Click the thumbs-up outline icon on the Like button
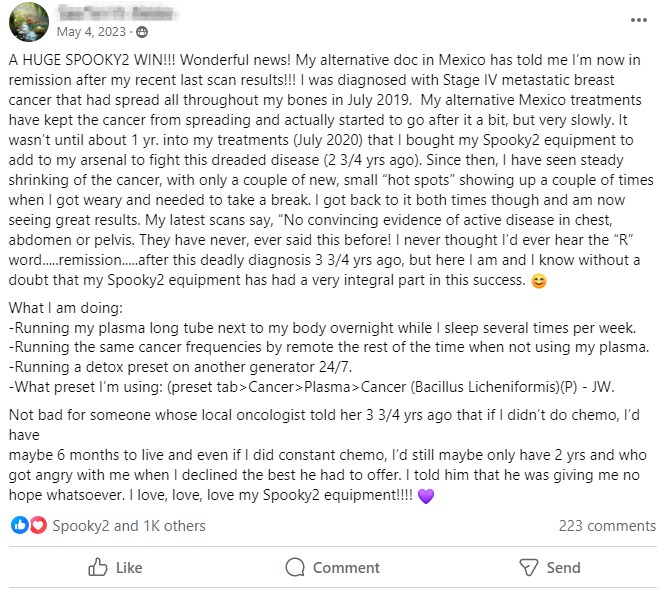669x591 pixels. click(98, 568)
